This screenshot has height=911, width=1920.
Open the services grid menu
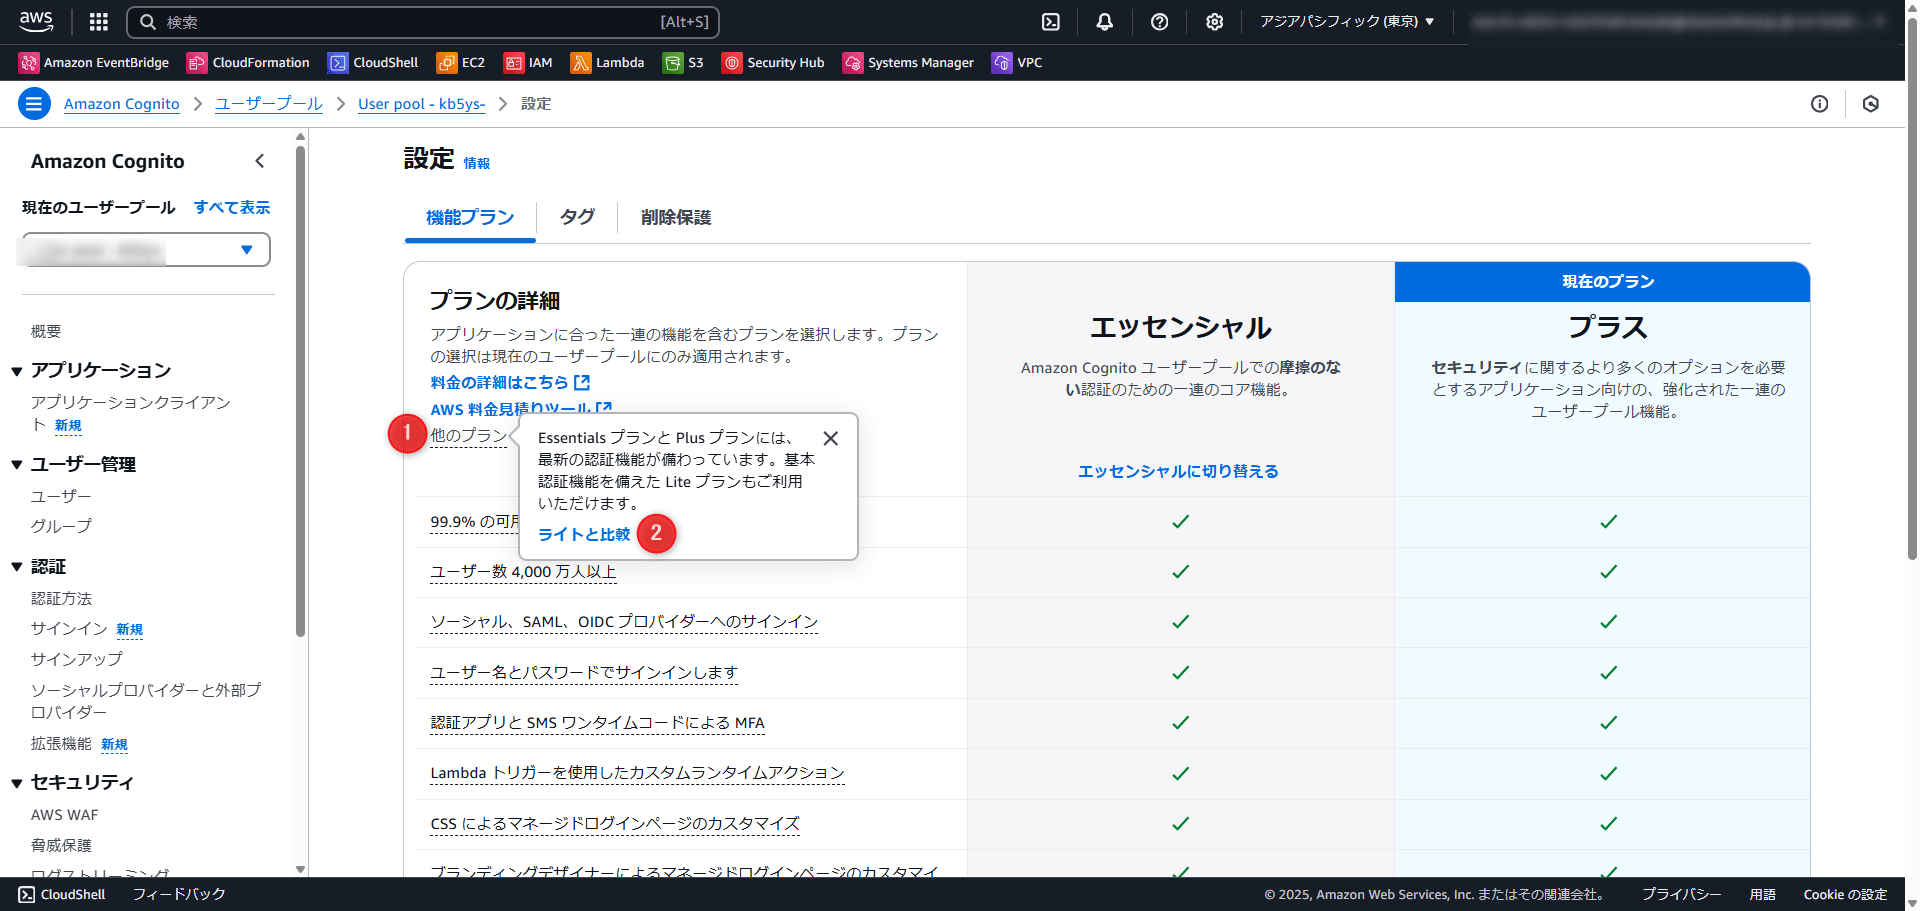[98, 22]
